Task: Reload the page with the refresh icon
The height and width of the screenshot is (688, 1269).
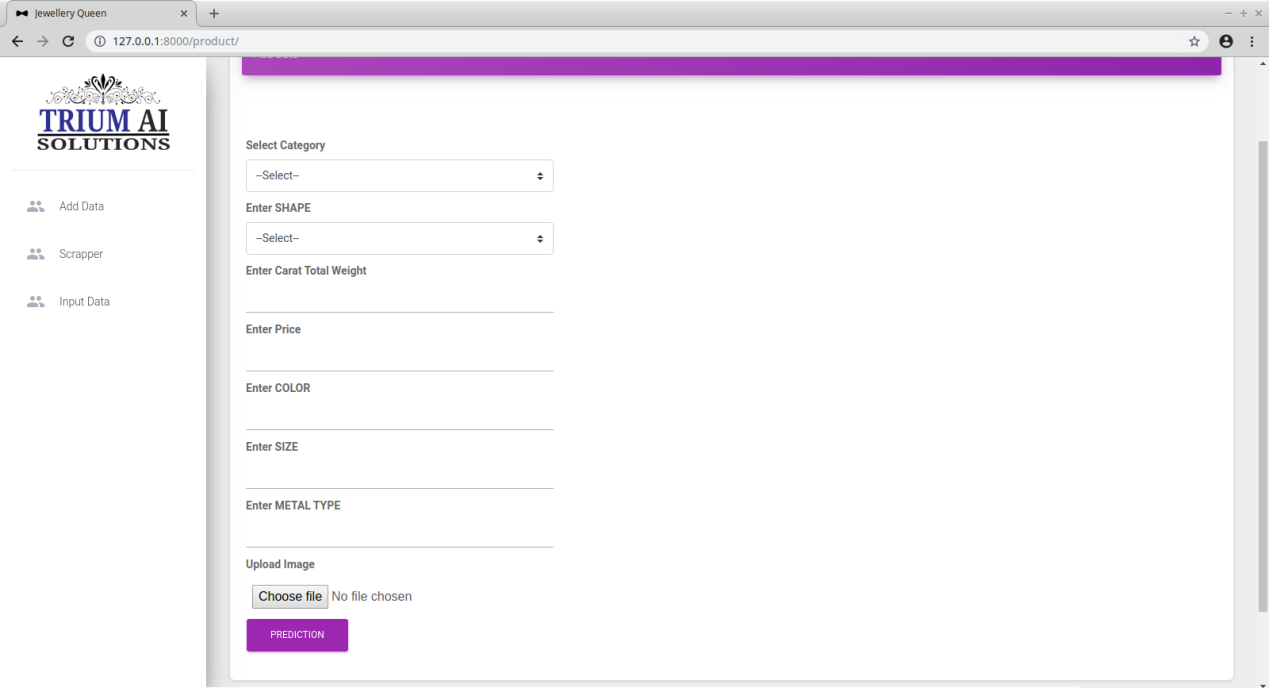Action: pyautogui.click(x=68, y=41)
